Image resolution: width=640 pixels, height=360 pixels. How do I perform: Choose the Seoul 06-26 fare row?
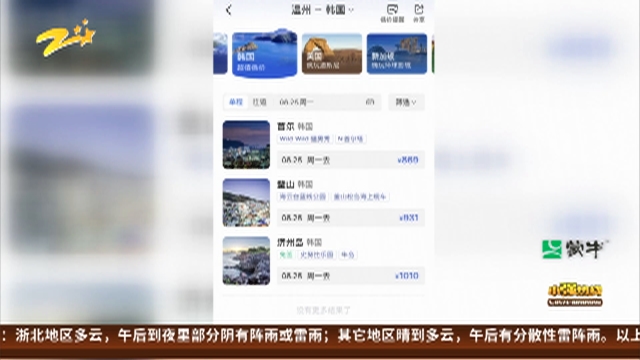(351, 160)
